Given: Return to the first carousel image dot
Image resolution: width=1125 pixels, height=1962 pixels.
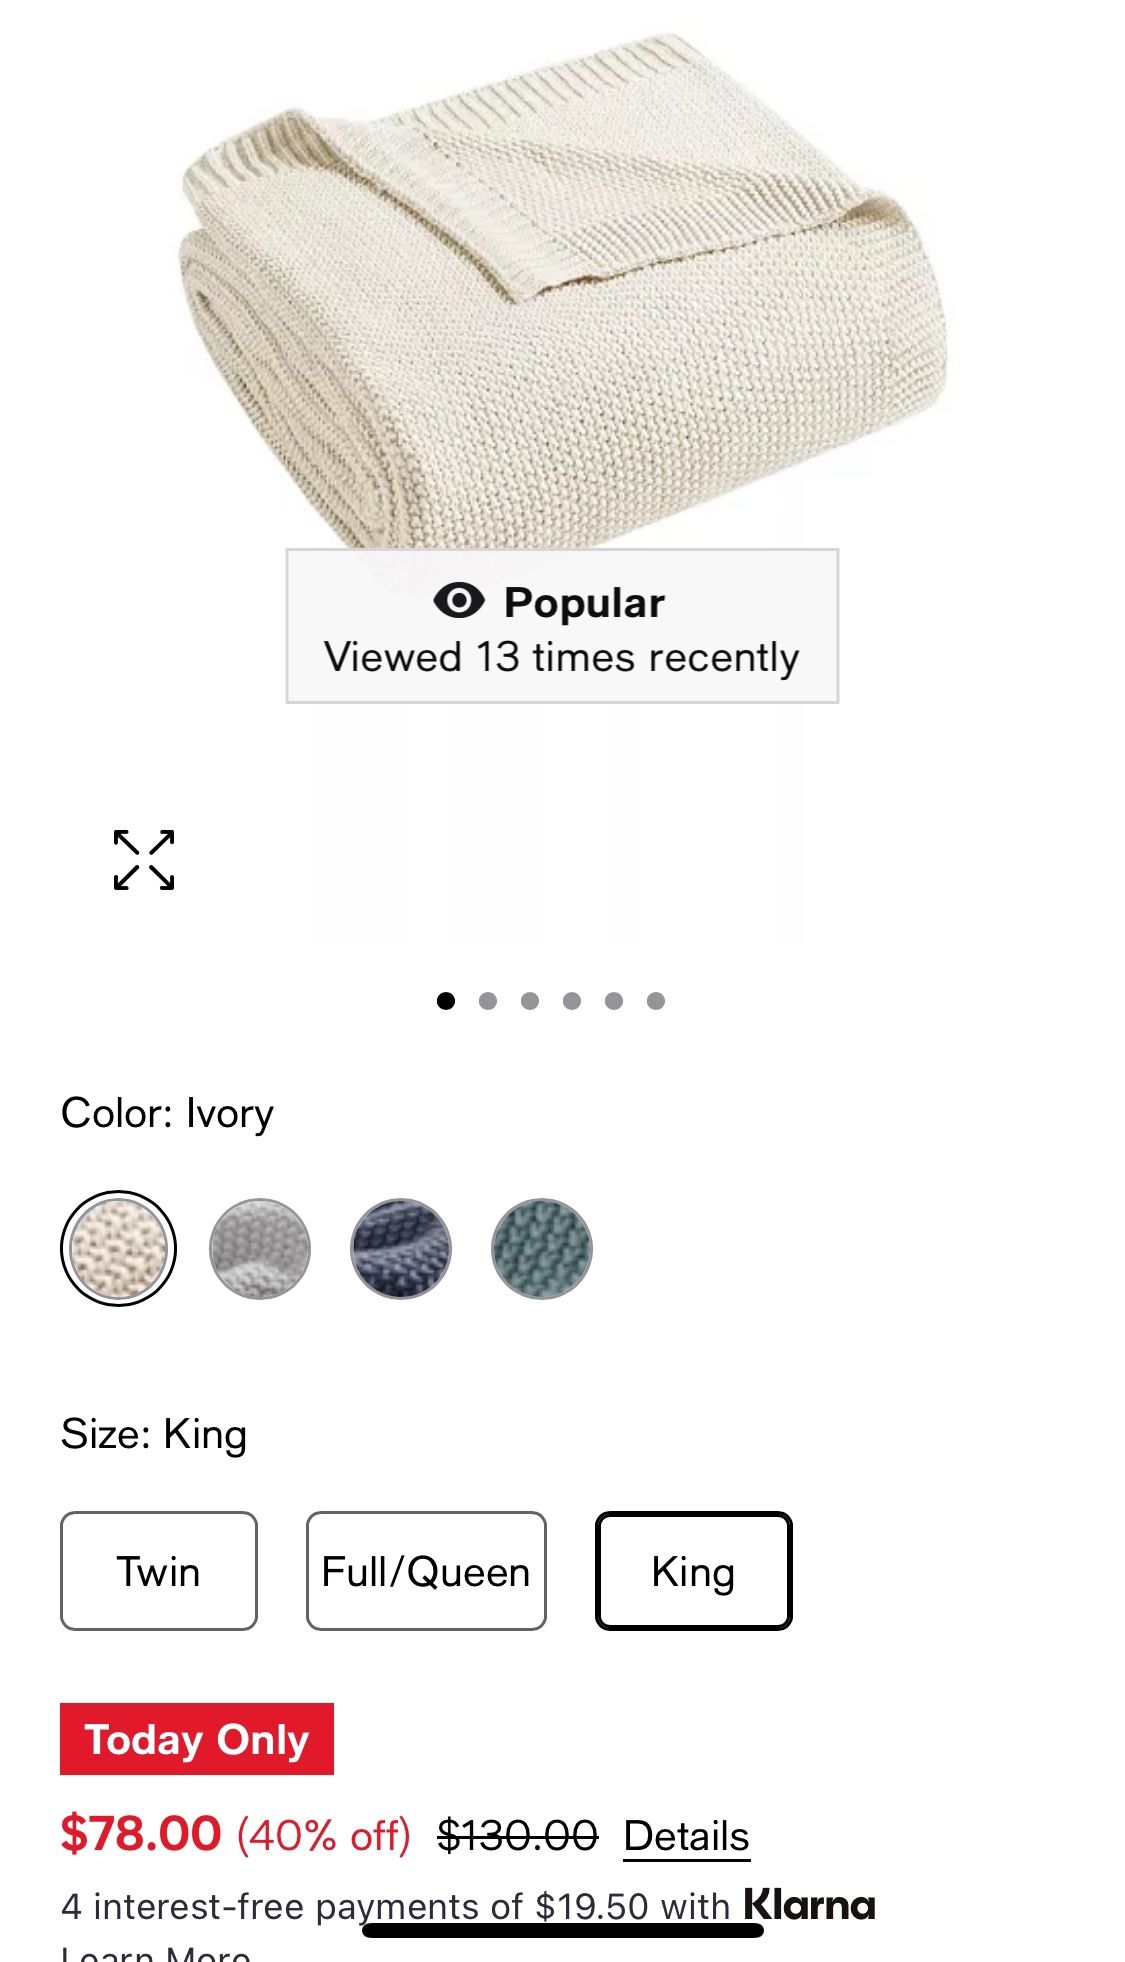Looking at the screenshot, I should (x=446, y=1001).
